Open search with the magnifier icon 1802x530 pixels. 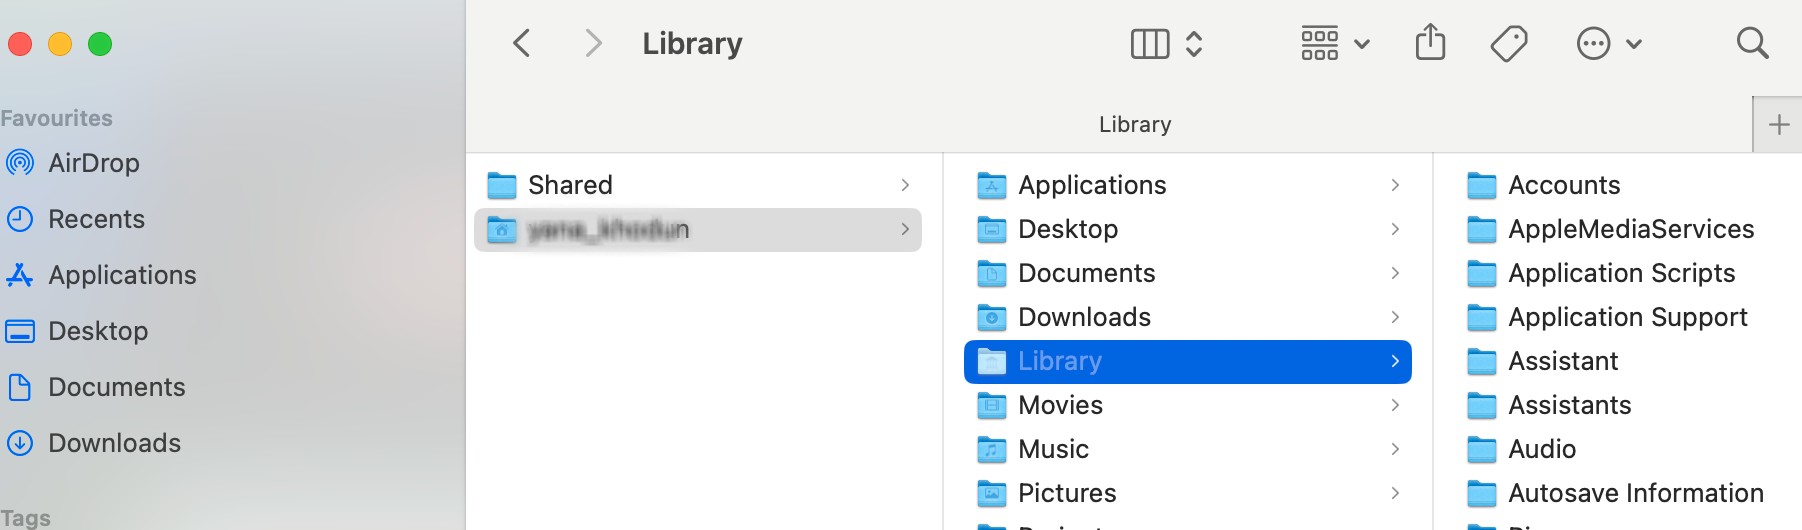pyautogui.click(x=1752, y=43)
